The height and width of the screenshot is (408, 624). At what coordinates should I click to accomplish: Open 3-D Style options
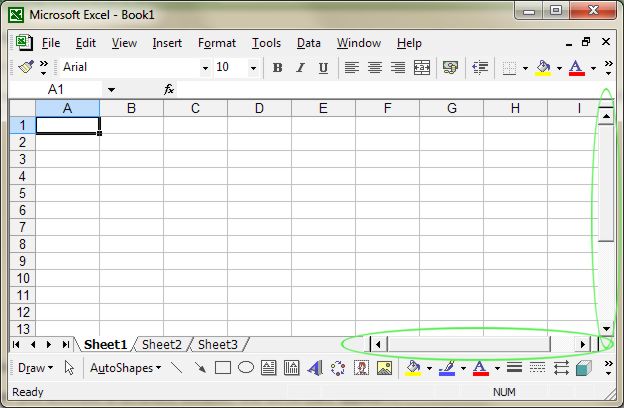pyautogui.click(x=584, y=368)
